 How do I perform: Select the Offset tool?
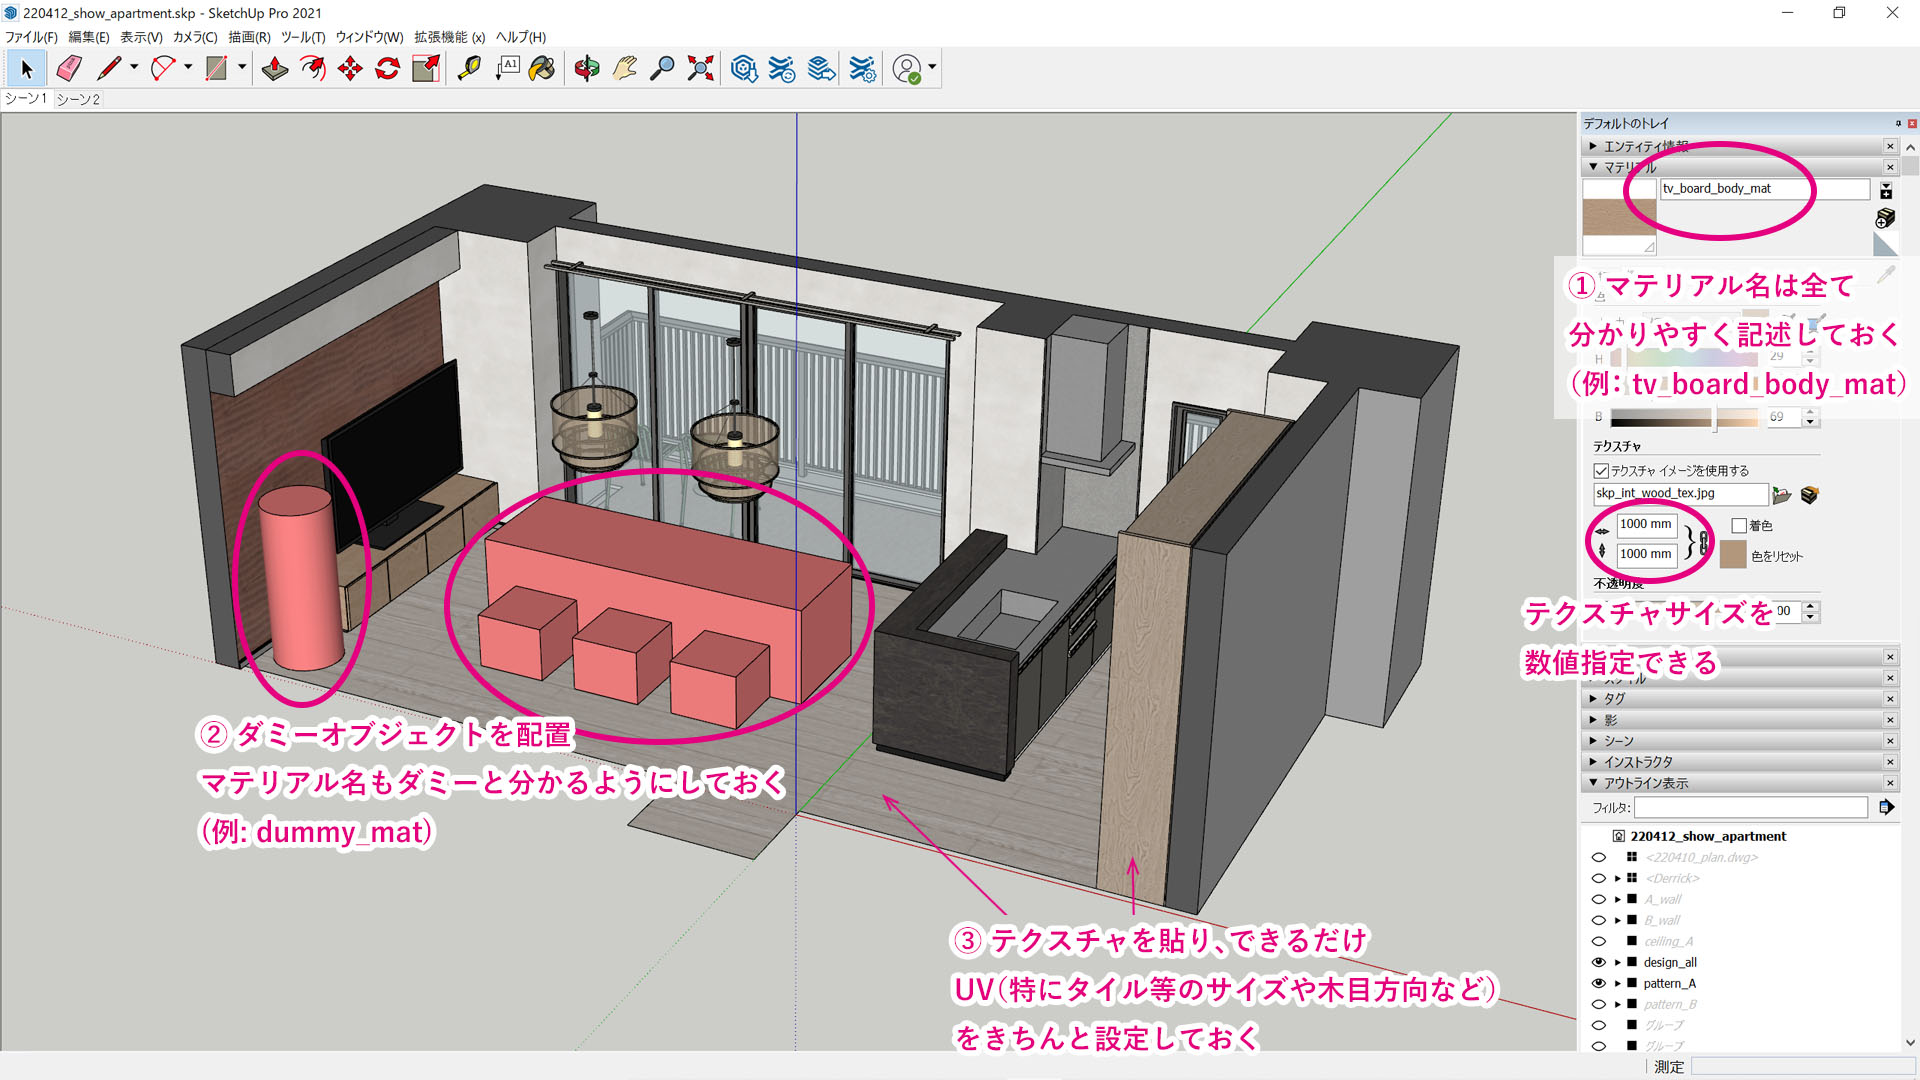pyautogui.click(x=313, y=69)
